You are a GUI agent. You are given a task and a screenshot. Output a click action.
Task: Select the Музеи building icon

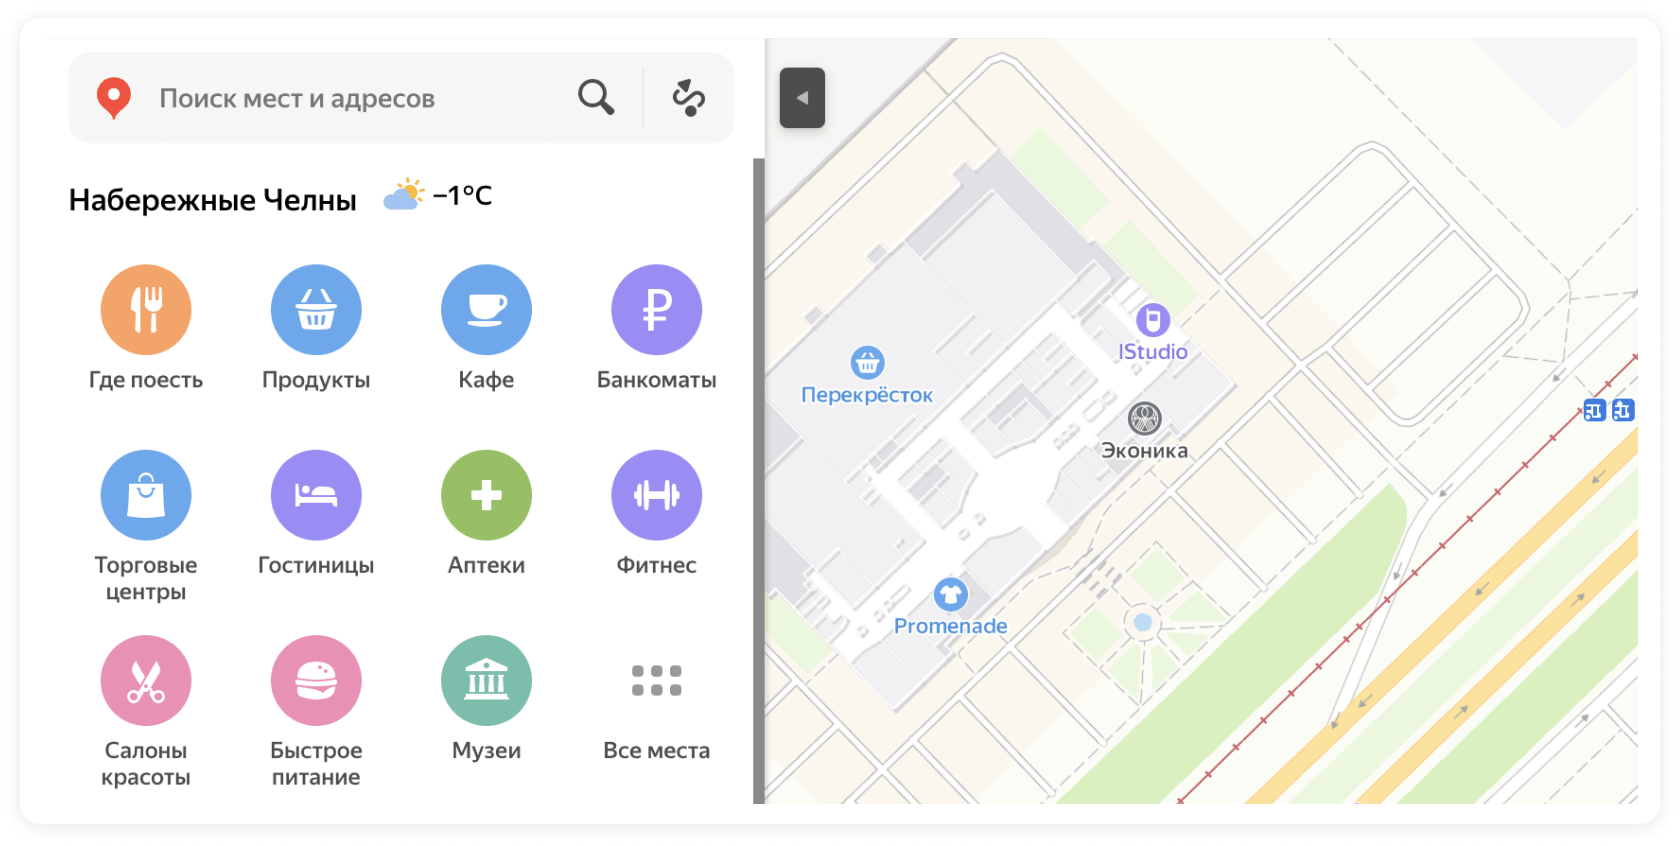click(486, 681)
